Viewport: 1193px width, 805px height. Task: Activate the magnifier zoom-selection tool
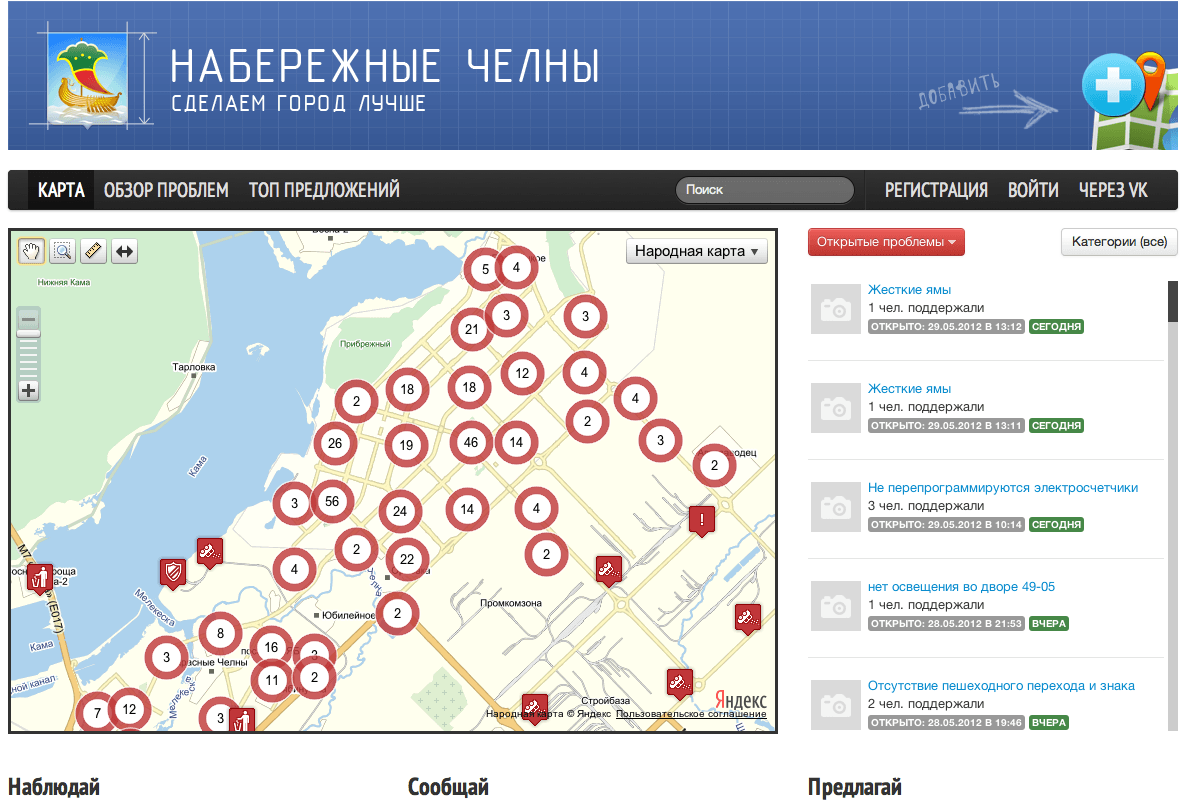pos(63,252)
